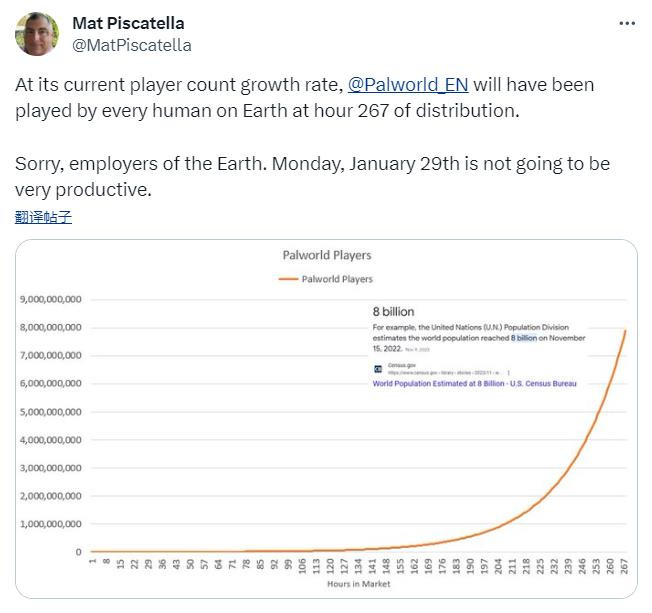Viewport: 652px width, 613px height.
Task: Open World Population Estimated at 8 Billion link
Action: pos(474,383)
